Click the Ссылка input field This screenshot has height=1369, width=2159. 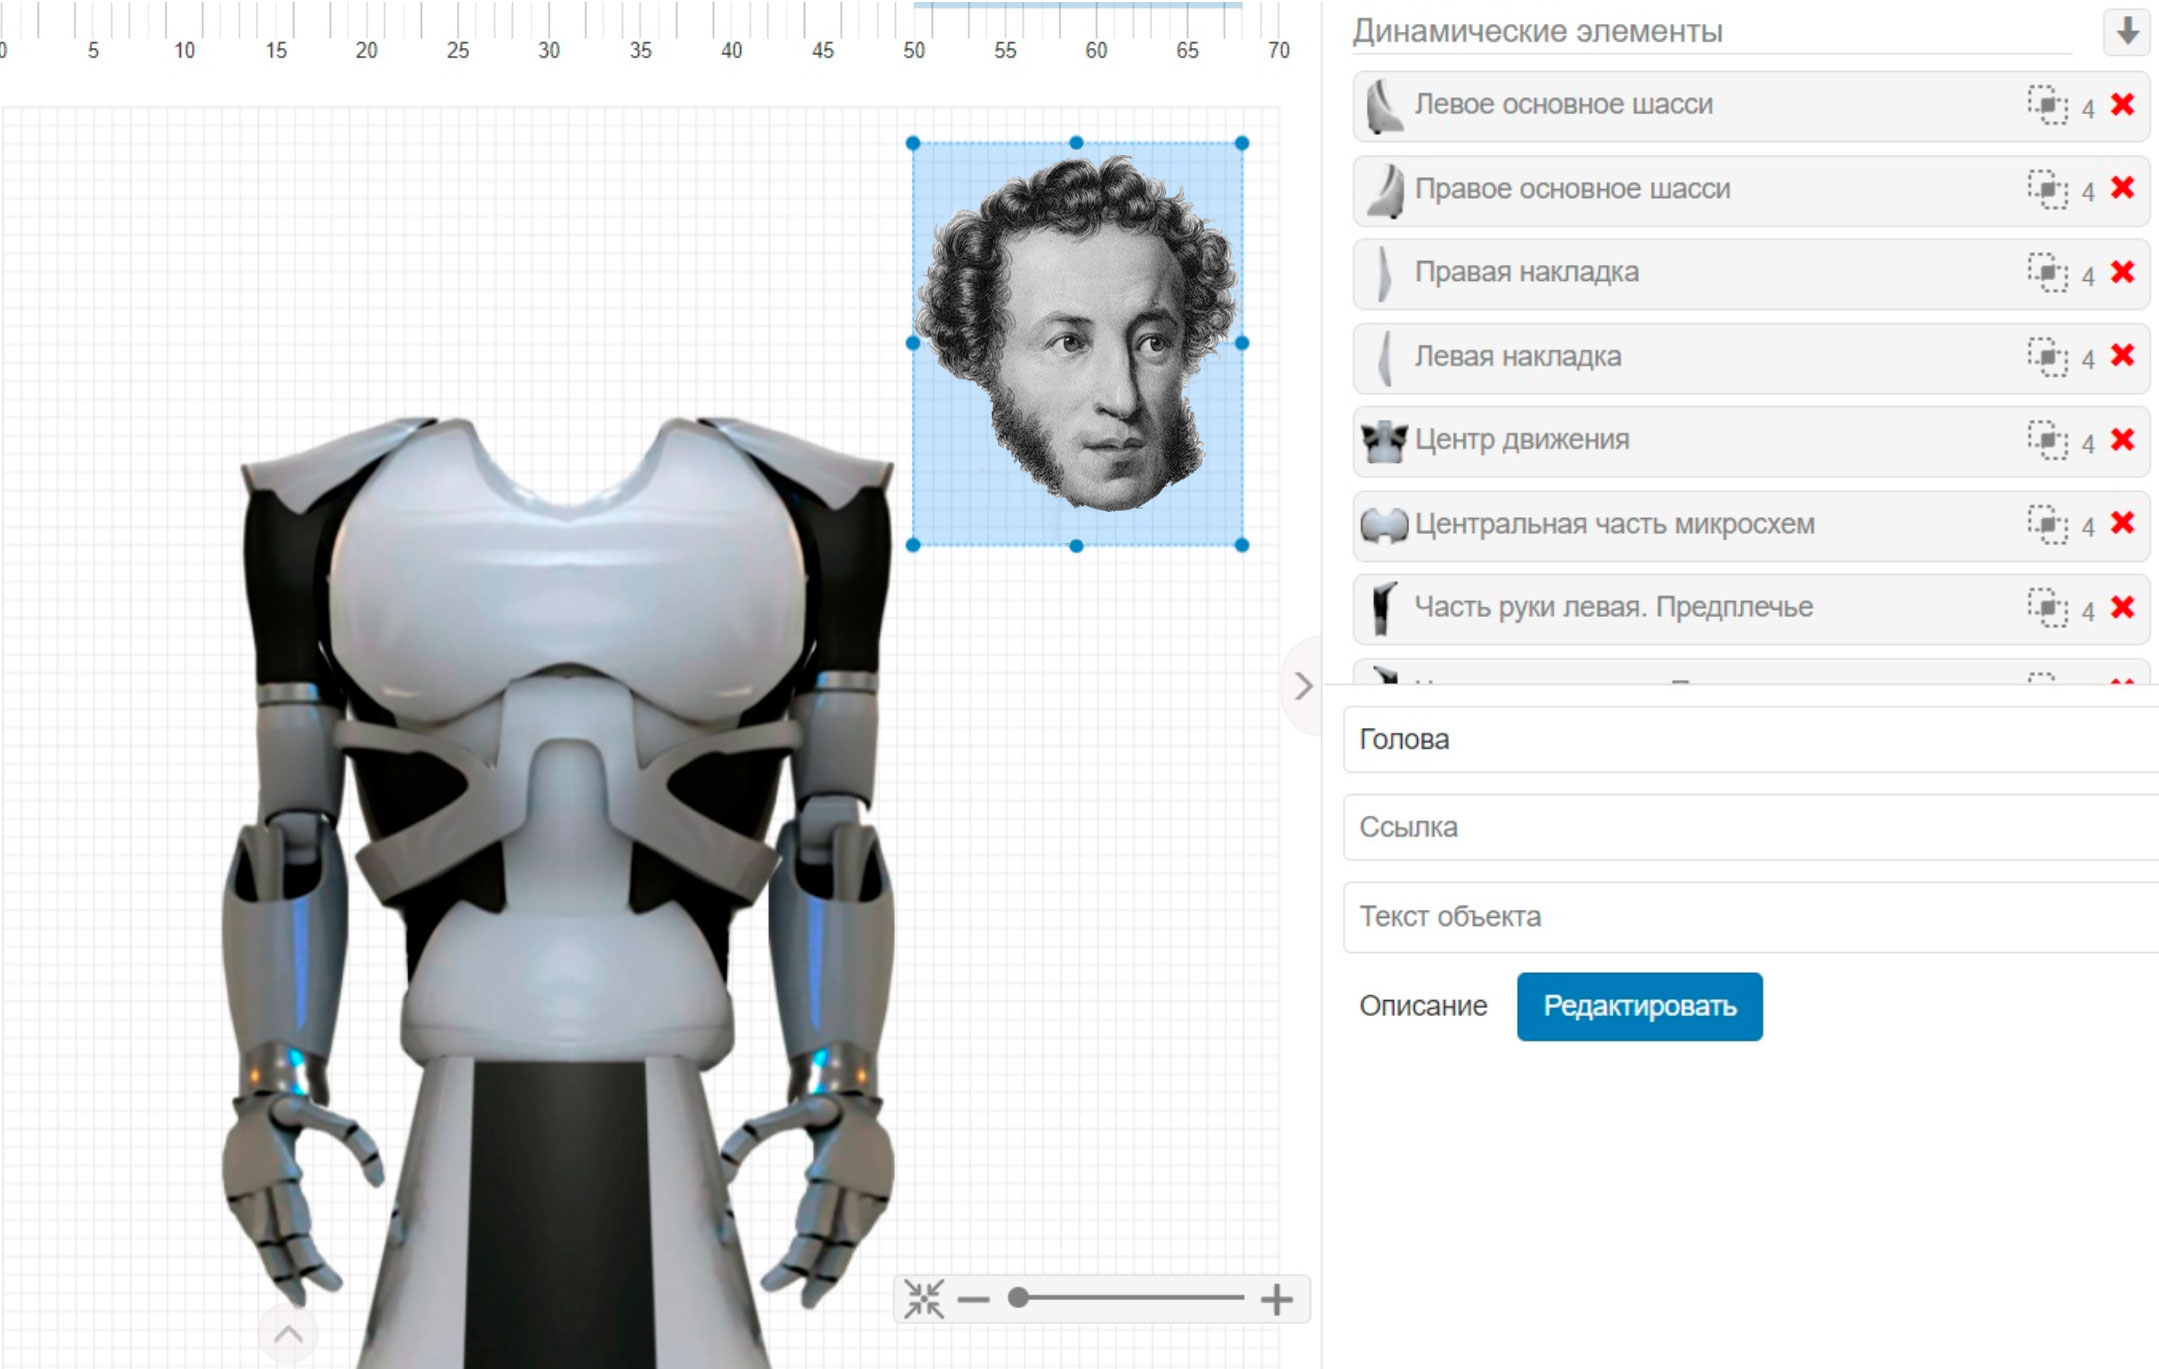(x=1750, y=828)
